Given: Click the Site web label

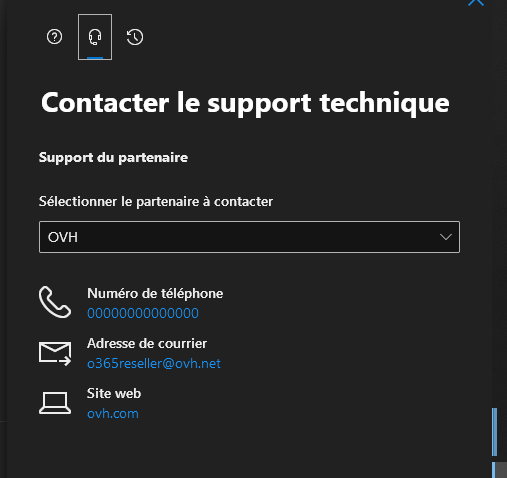Looking at the screenshot, I should (x=114, y=394).
